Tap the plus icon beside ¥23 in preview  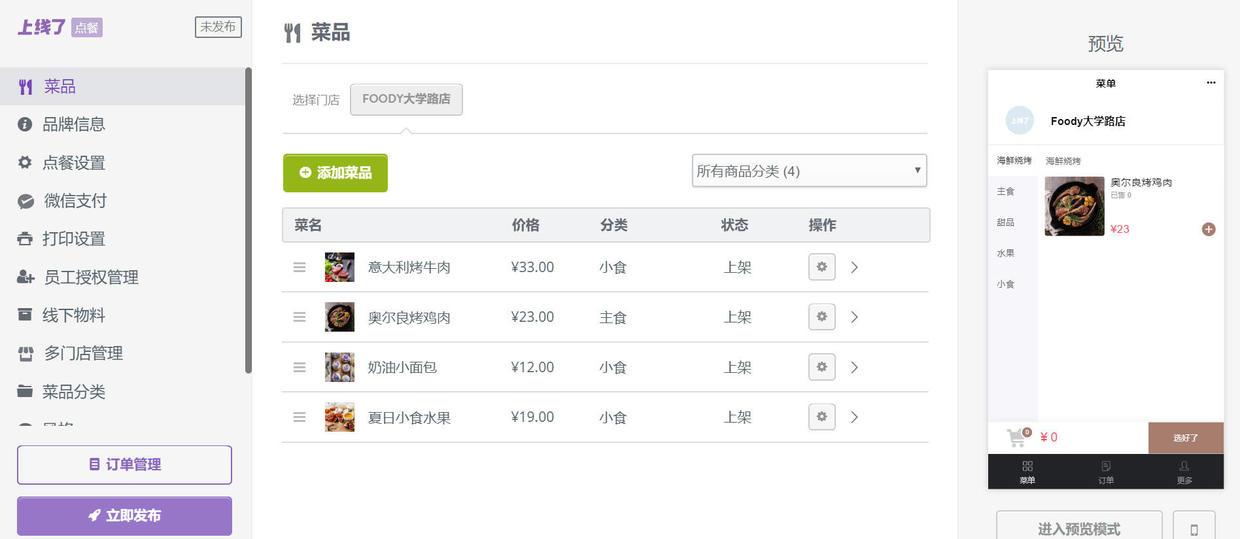click(x=1208, y=229)
